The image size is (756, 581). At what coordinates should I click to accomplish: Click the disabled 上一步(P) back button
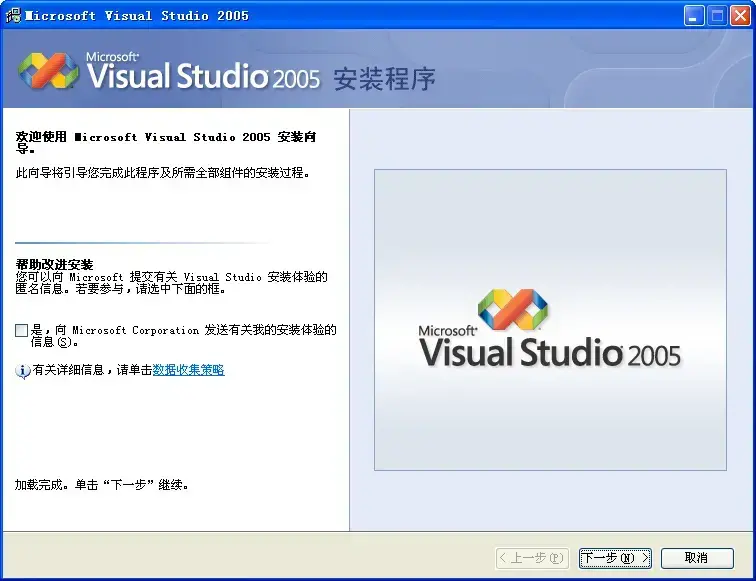[532, 558]
